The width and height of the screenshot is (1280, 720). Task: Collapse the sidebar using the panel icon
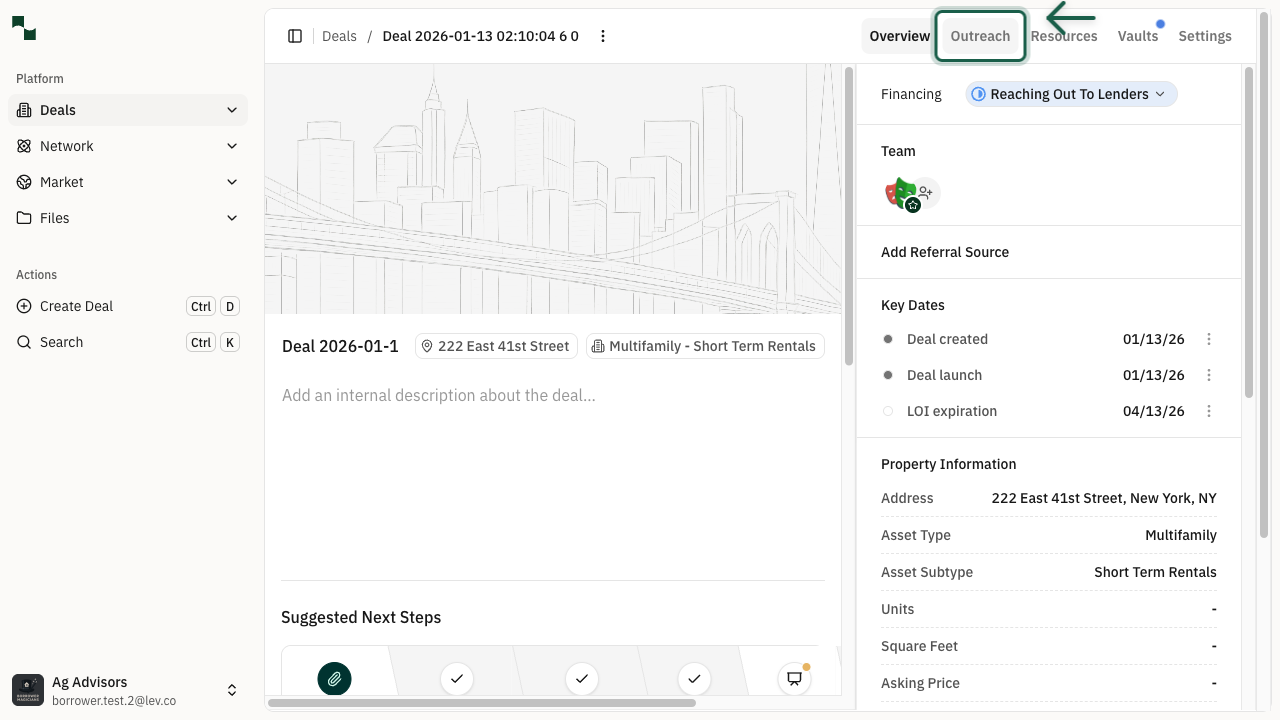tap(295, 35)
